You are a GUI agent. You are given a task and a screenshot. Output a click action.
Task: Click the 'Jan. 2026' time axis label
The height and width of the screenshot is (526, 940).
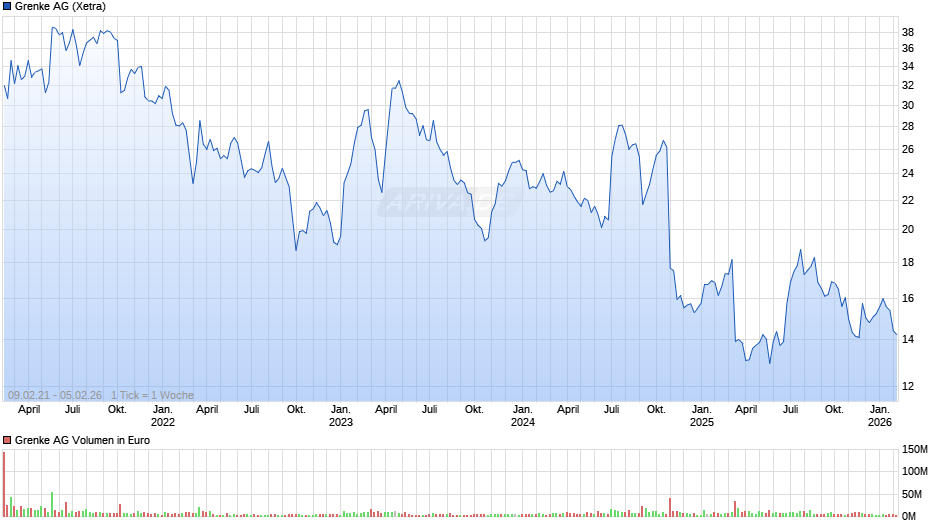tap(879, 416)
